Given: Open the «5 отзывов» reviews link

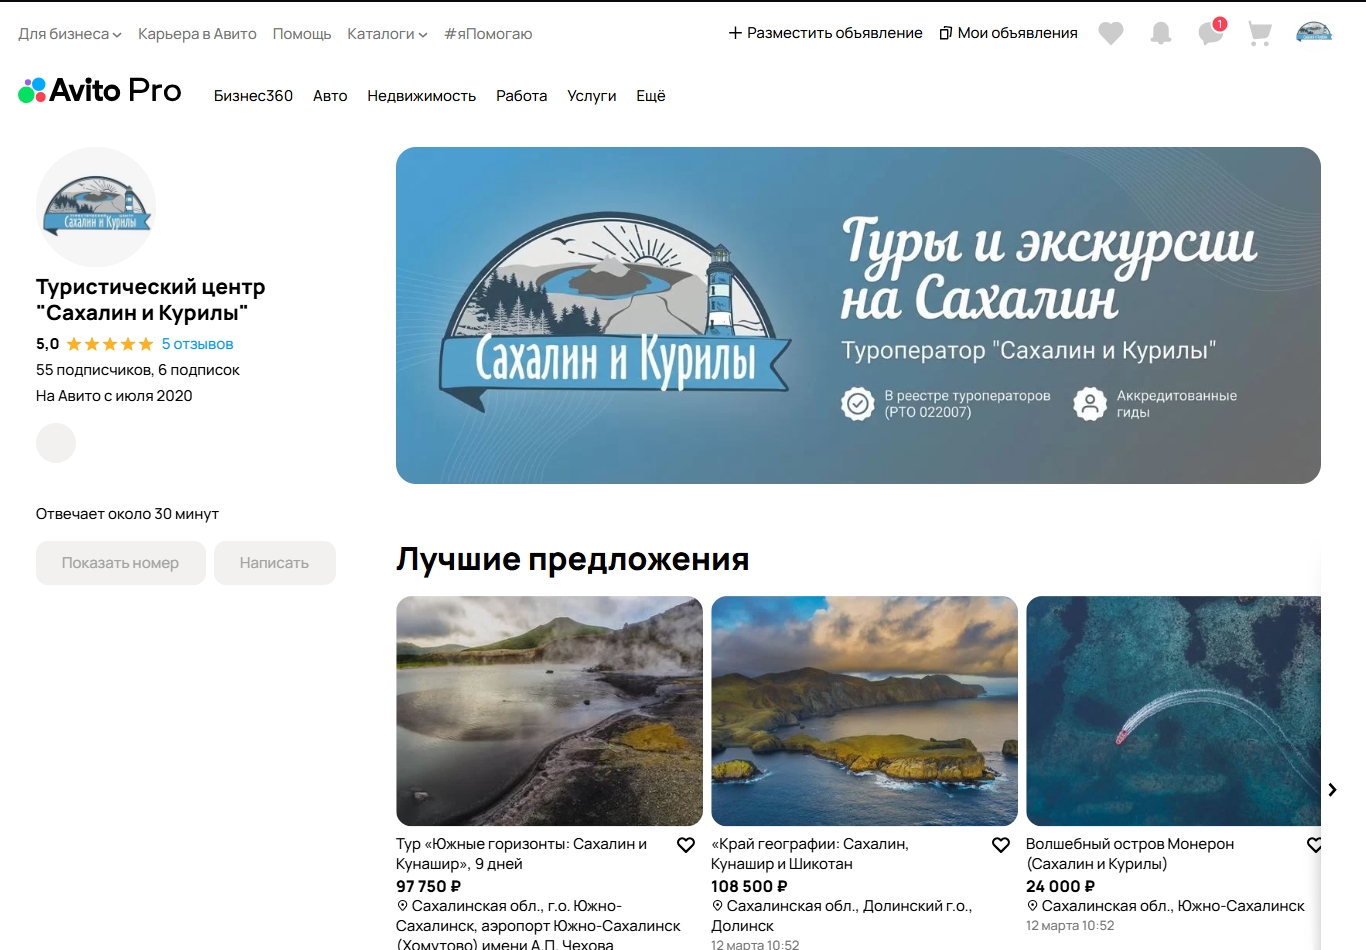Looking at the screenshot, I should click(x=197, y=344).
